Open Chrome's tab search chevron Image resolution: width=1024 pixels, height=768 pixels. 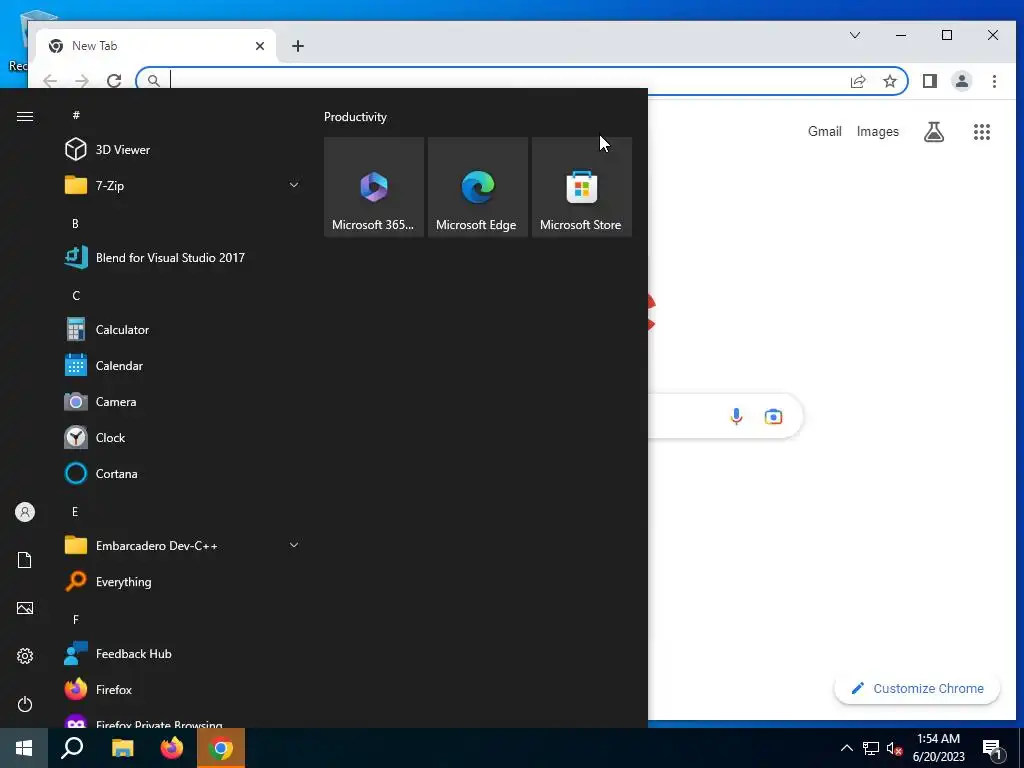tap(855, 35)
